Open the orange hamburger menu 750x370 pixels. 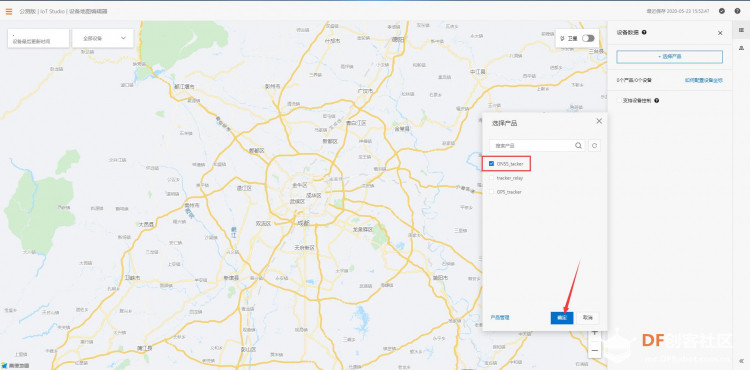[x=9, y=11]
